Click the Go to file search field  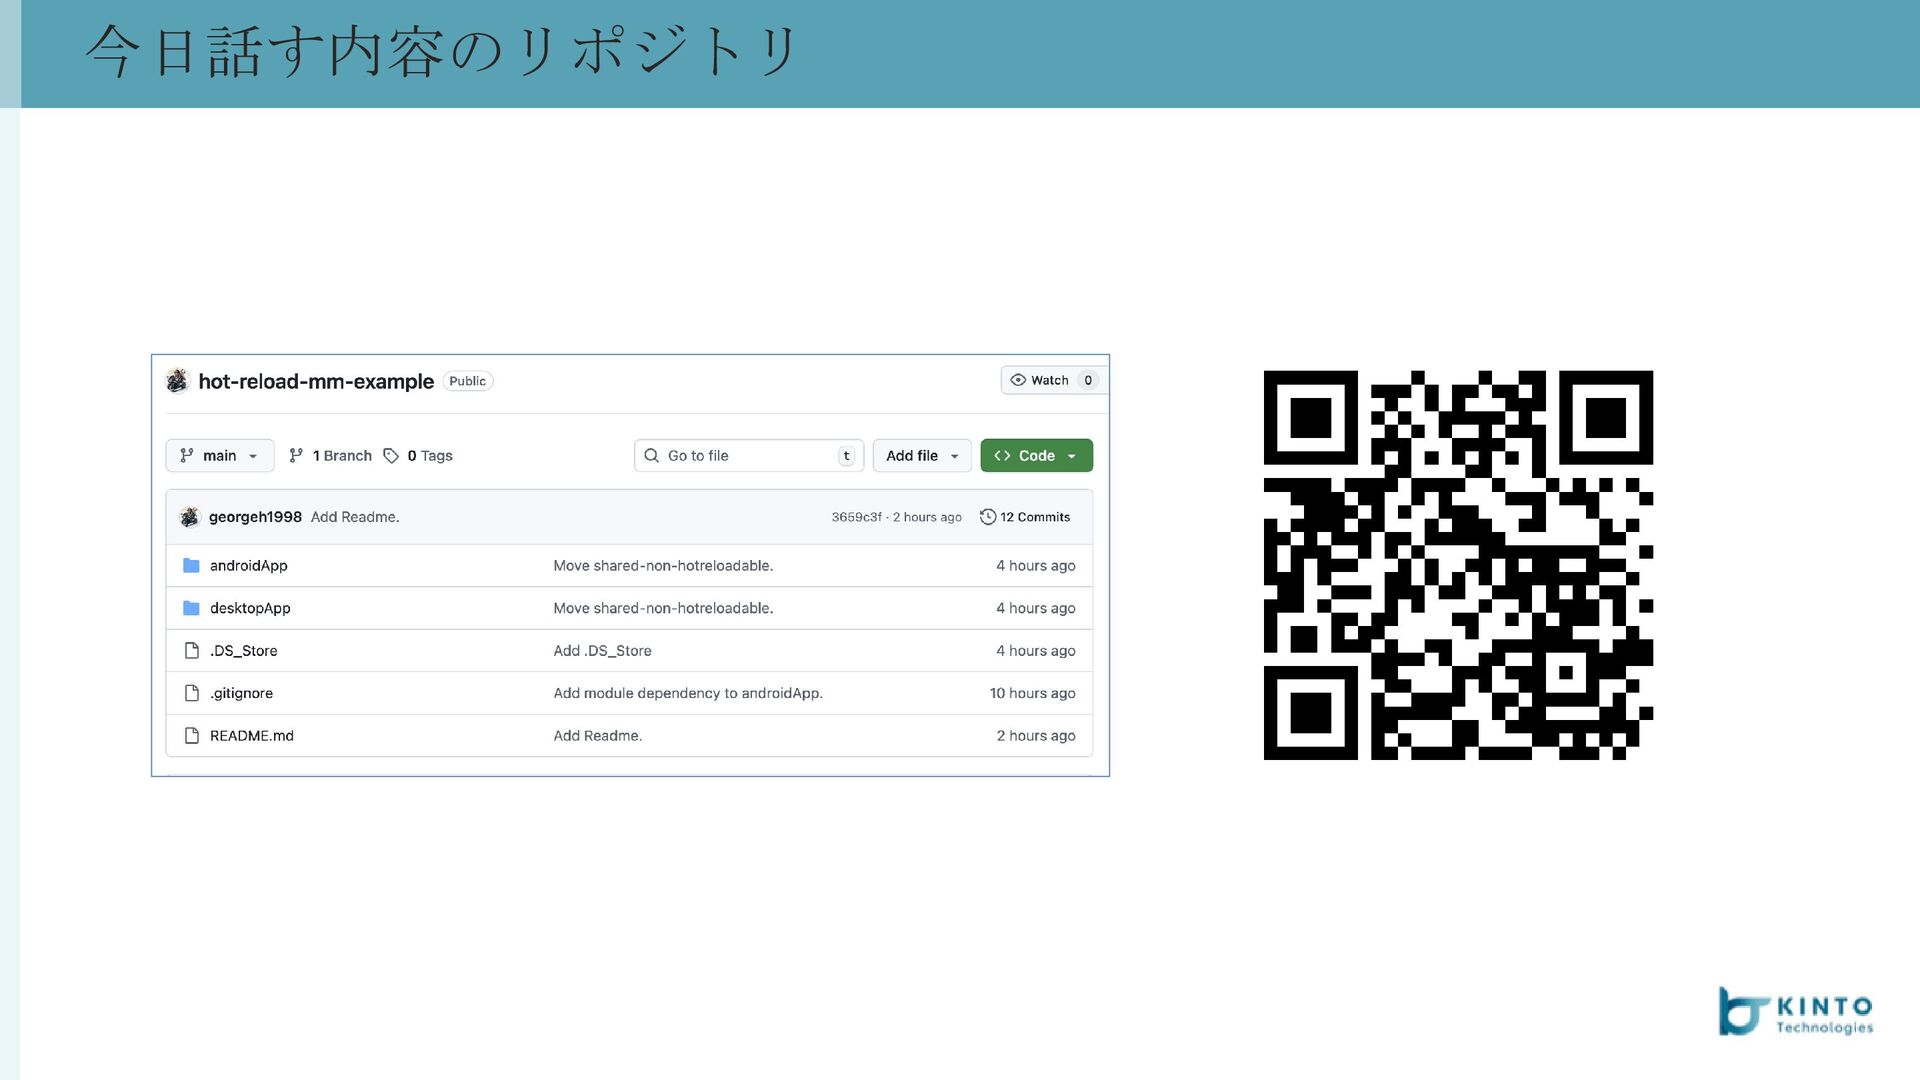pyautogui.click(x=740, y=456)
